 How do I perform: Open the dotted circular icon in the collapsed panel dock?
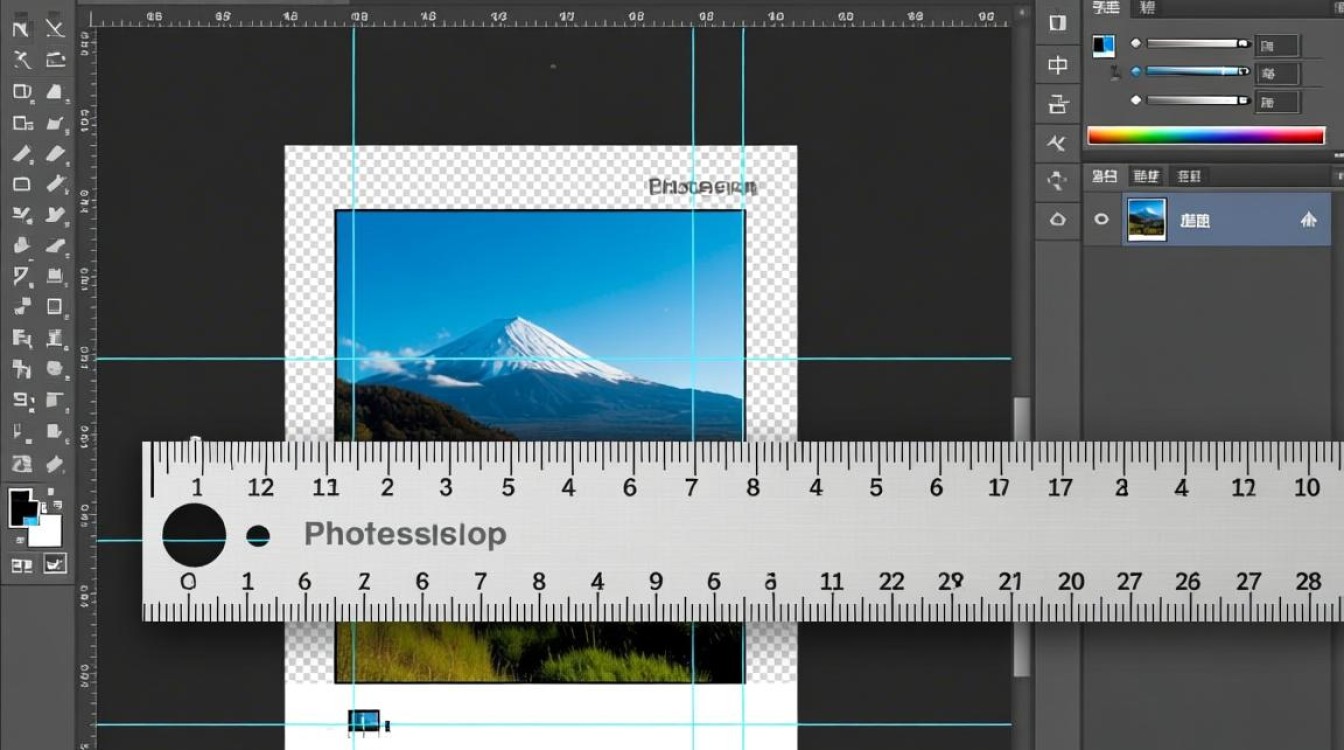pos(1058,181)
